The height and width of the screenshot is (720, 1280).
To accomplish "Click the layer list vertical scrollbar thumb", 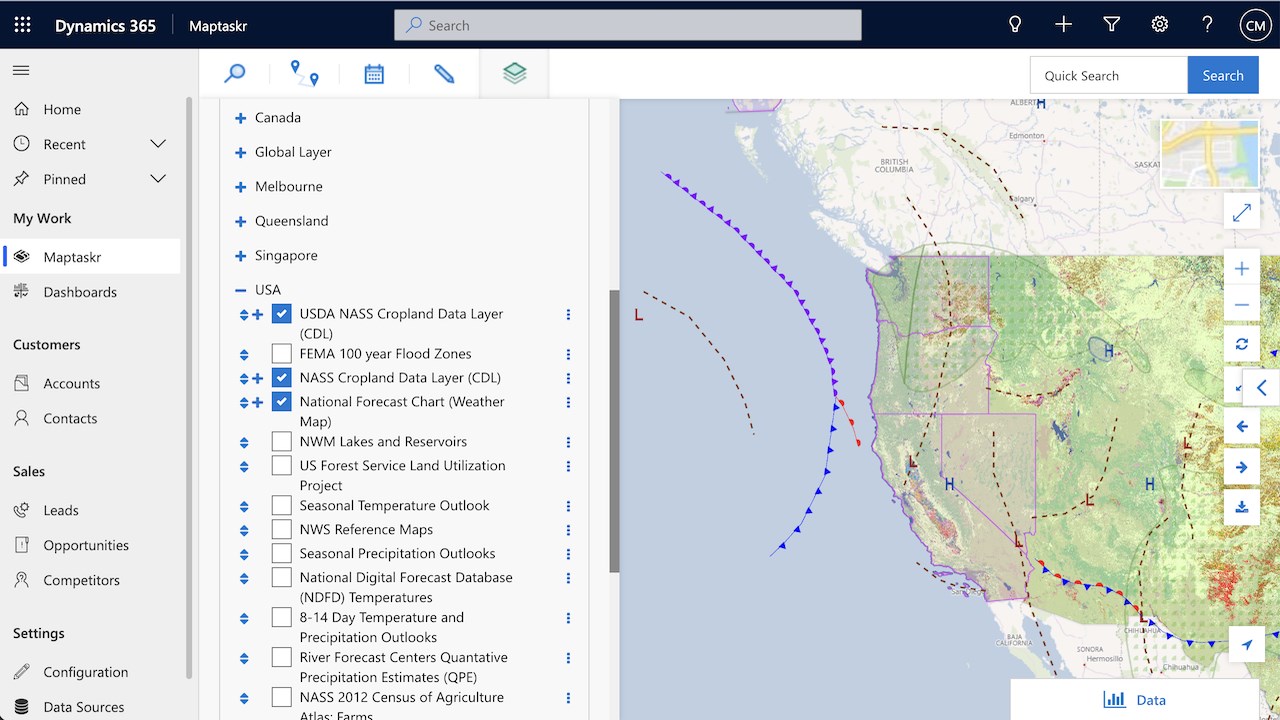I will pyautogui.click(x=614, y=431).
